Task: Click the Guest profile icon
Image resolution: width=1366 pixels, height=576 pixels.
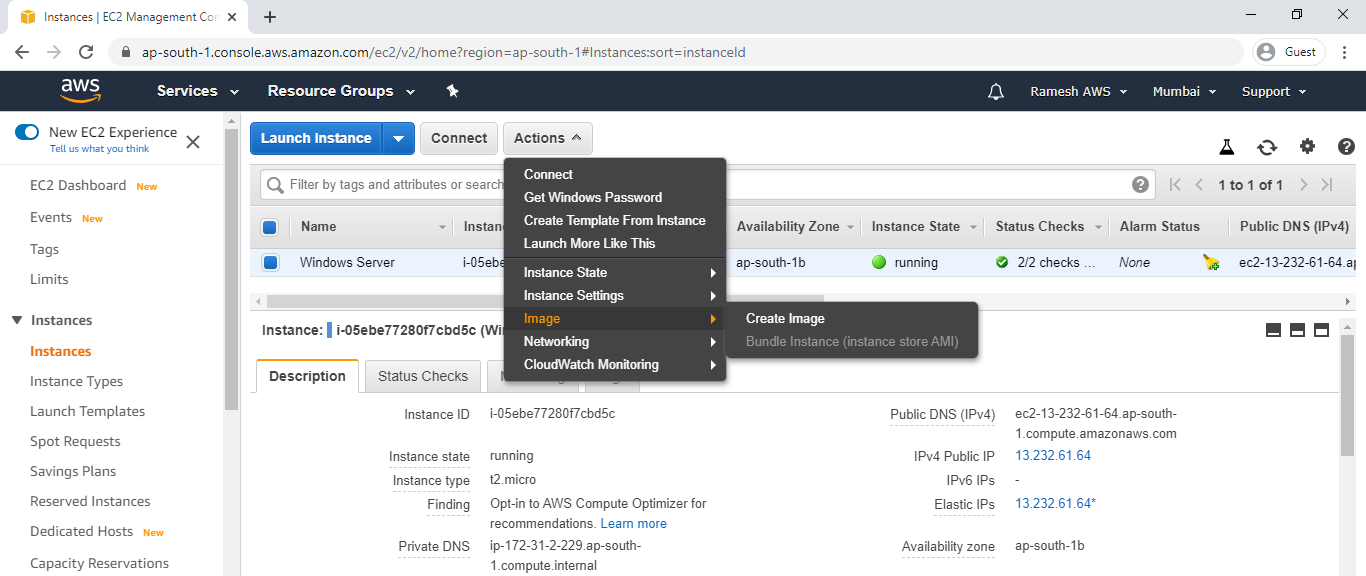Action: (1289, 52)
